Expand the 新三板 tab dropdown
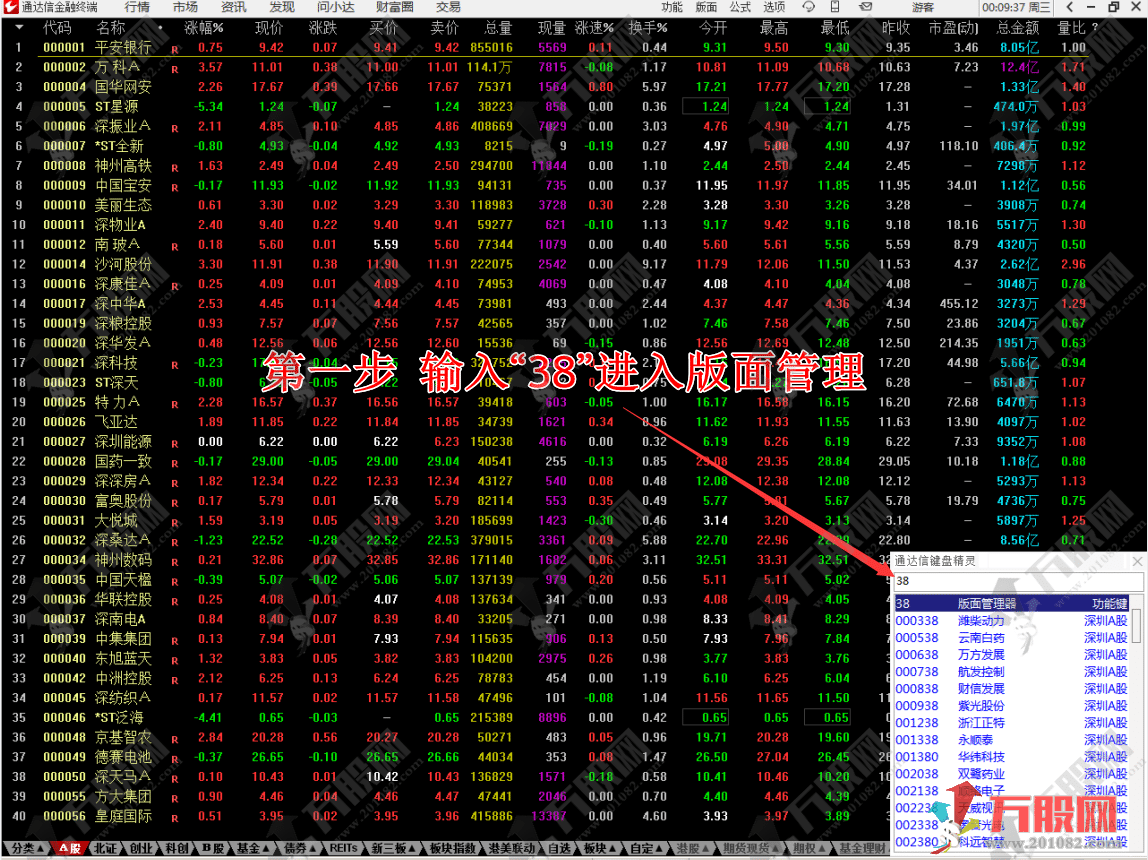 [411, 848]
